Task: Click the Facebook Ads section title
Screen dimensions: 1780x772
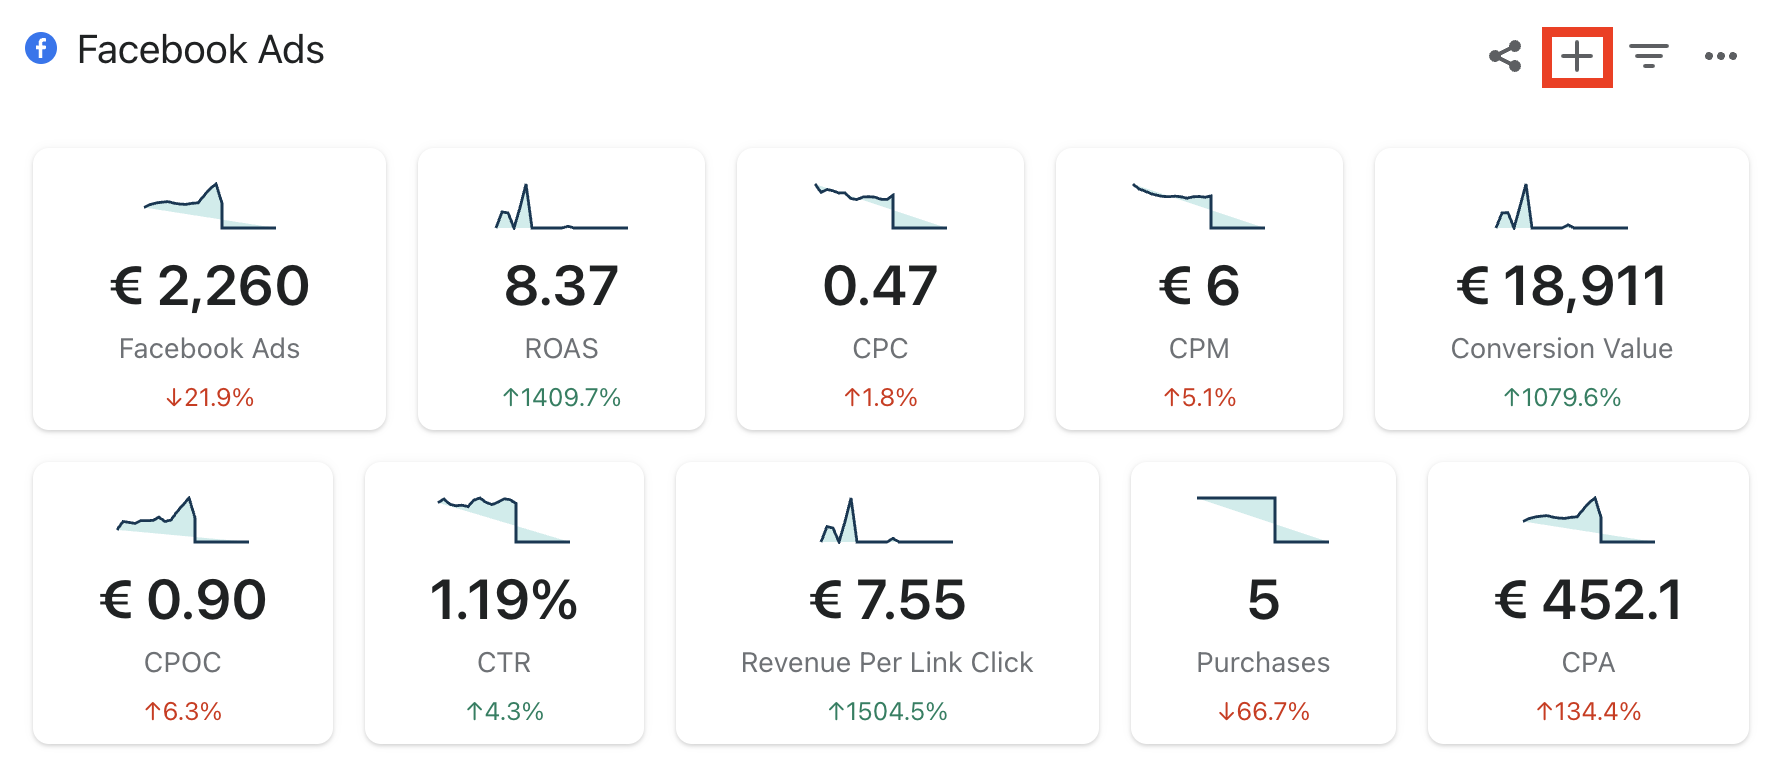Action: tap(200, 50)
